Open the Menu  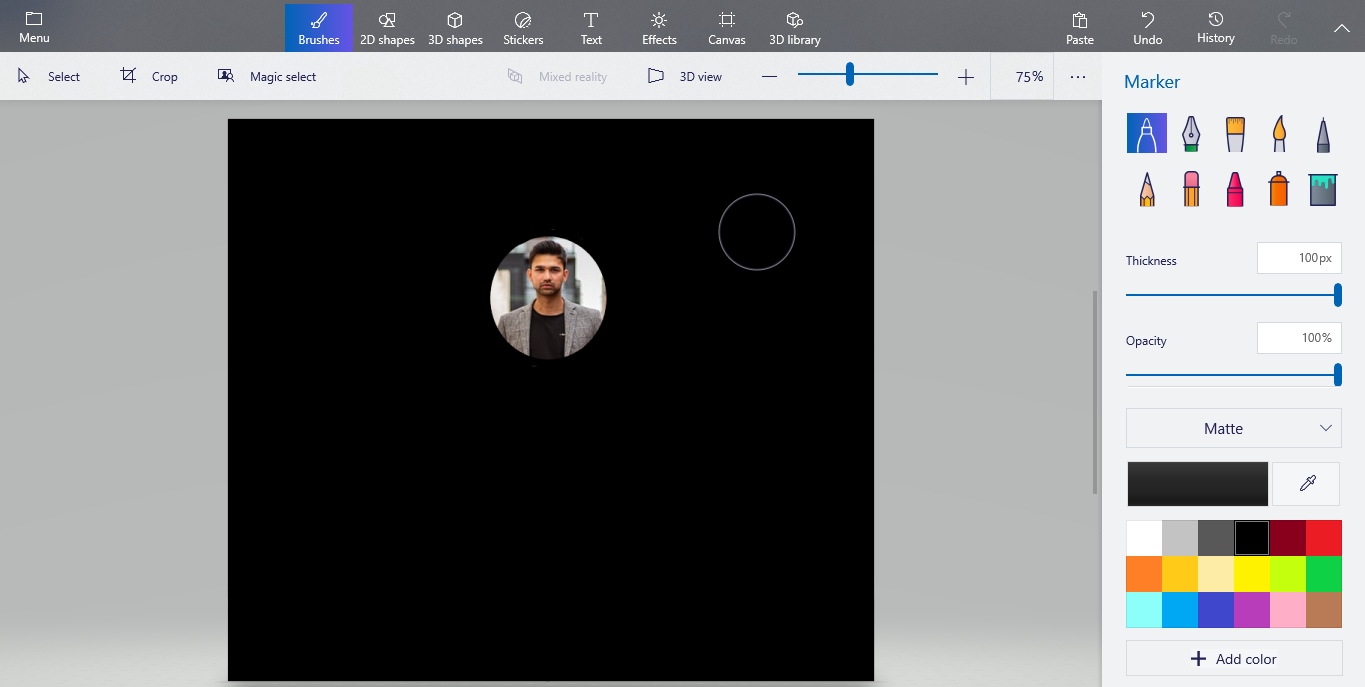pos(33,27)
